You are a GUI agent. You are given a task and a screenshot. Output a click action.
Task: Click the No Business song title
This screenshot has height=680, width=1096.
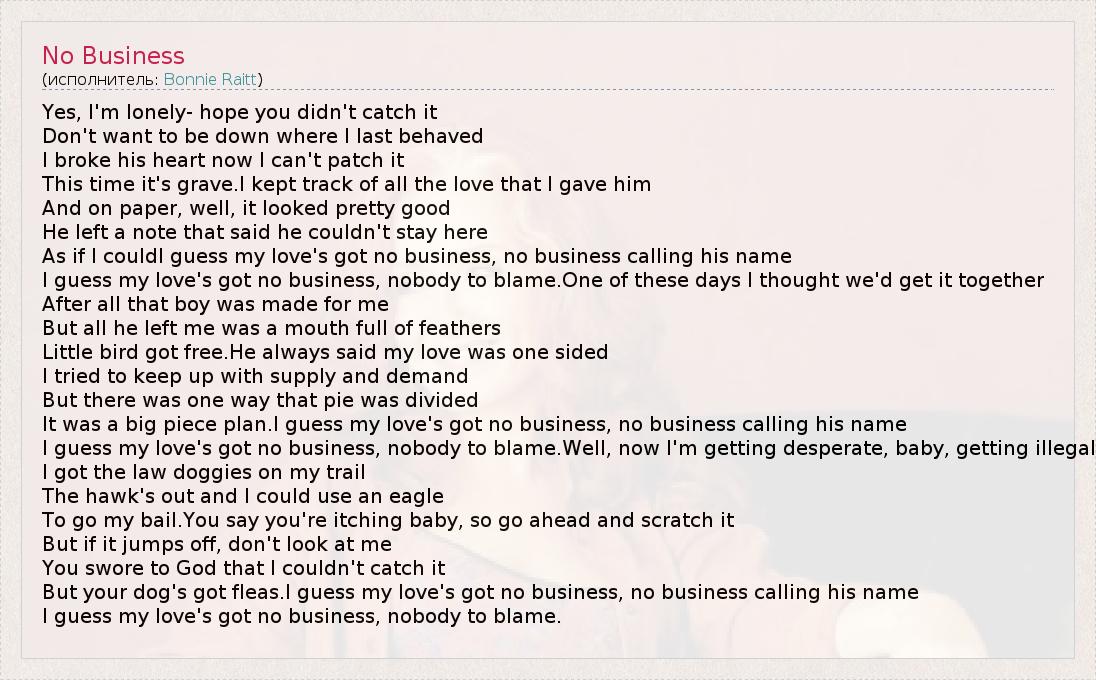(x=113, y=56)
